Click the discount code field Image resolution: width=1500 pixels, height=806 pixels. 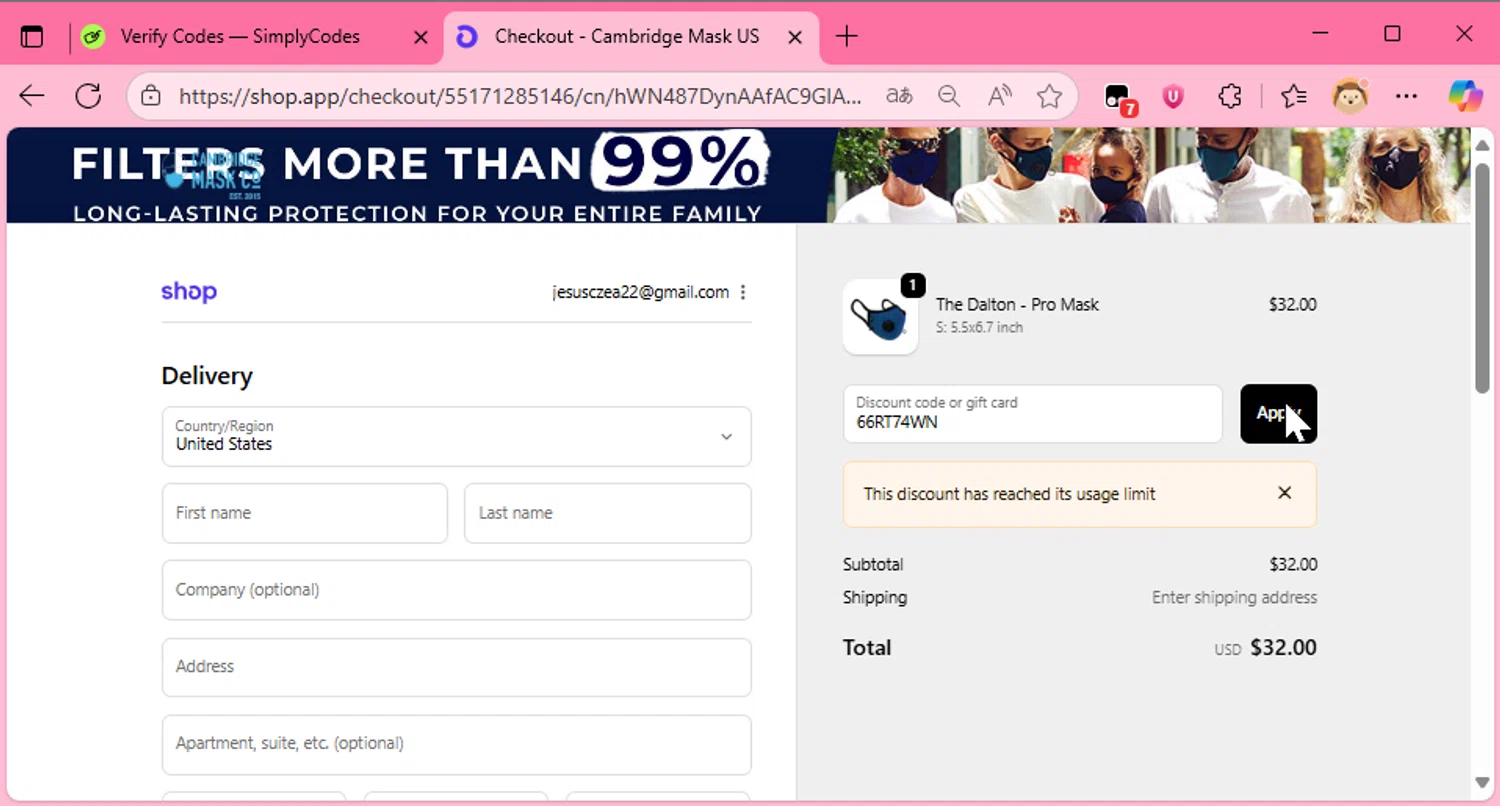[1032, 413]
